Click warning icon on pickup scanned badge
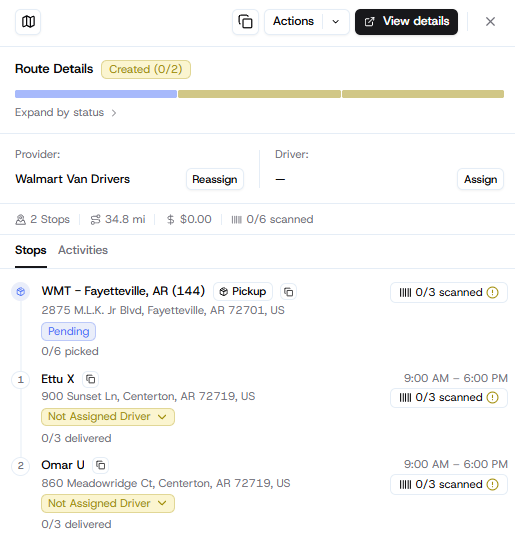The width and height of the screenshot is (515, 541). (x=492, y=293)
